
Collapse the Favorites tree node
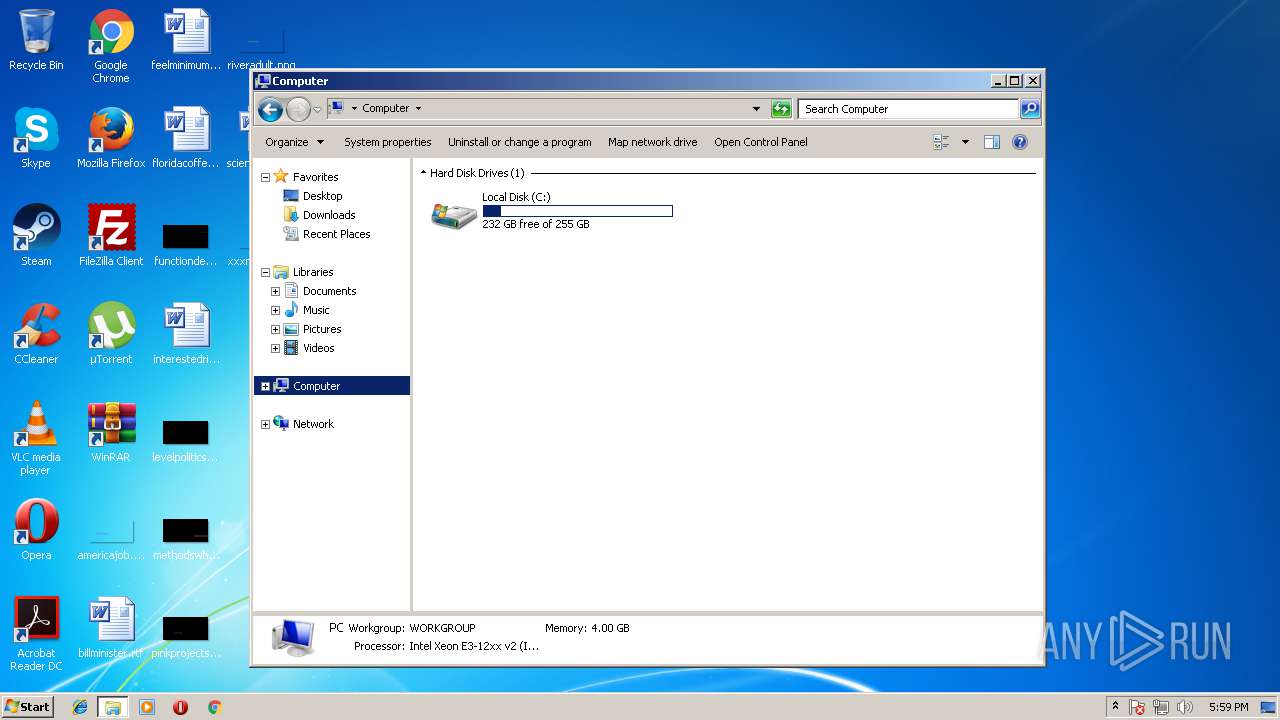click(x=265, y=177)
